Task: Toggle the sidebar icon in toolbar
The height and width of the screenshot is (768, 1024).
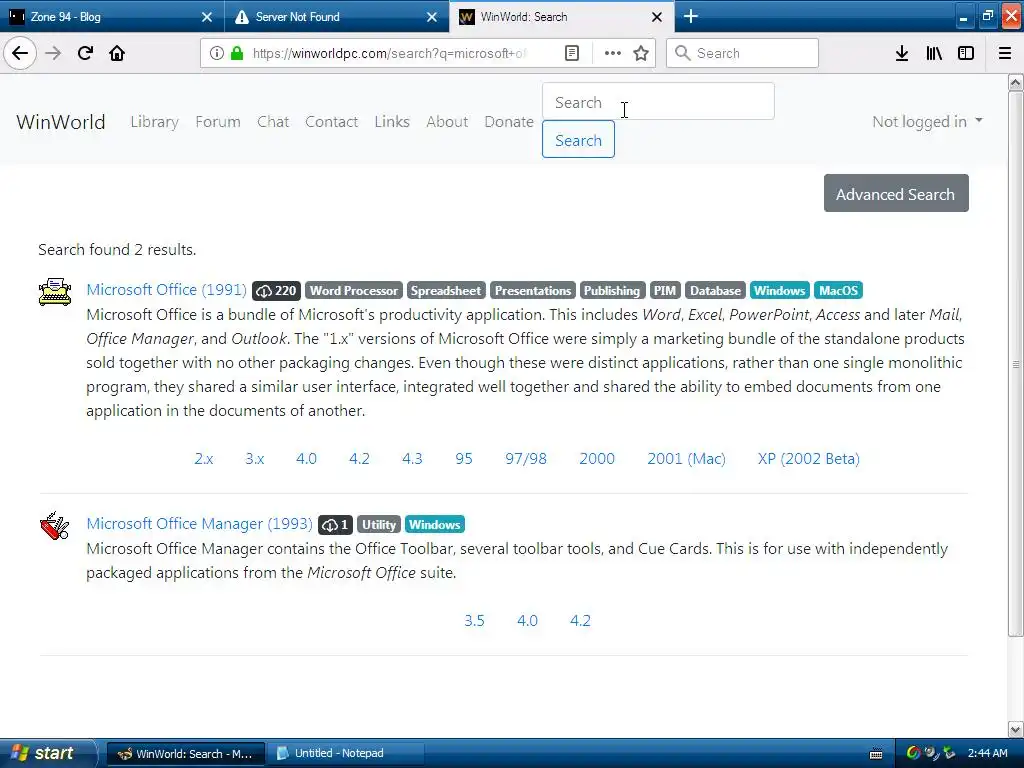Action: (x=966, y=53)
